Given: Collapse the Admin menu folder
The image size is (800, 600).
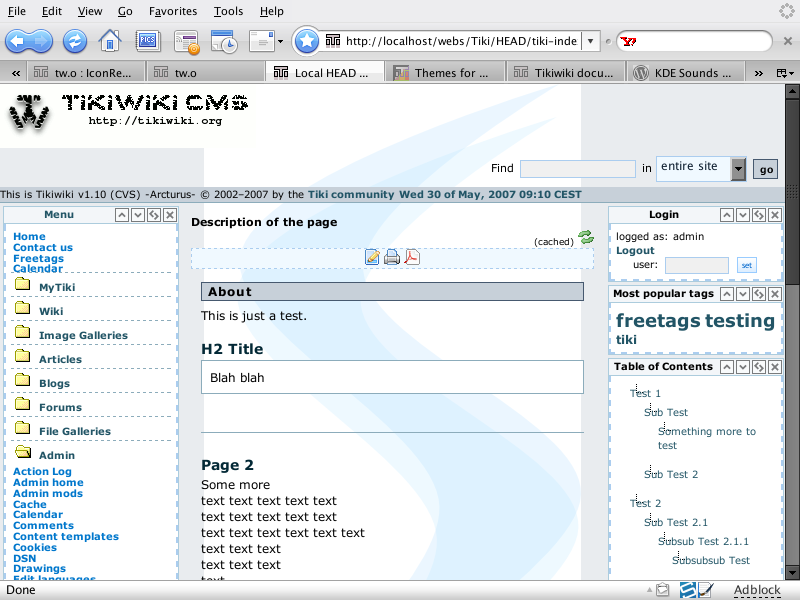Looking at the screenshot, I should [x=23, y=454].
